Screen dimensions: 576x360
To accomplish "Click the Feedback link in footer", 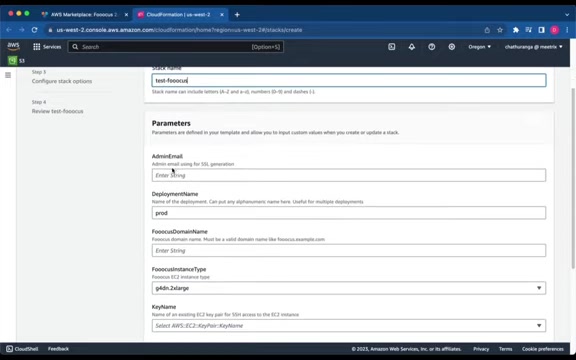I will [x=58, y=349].
